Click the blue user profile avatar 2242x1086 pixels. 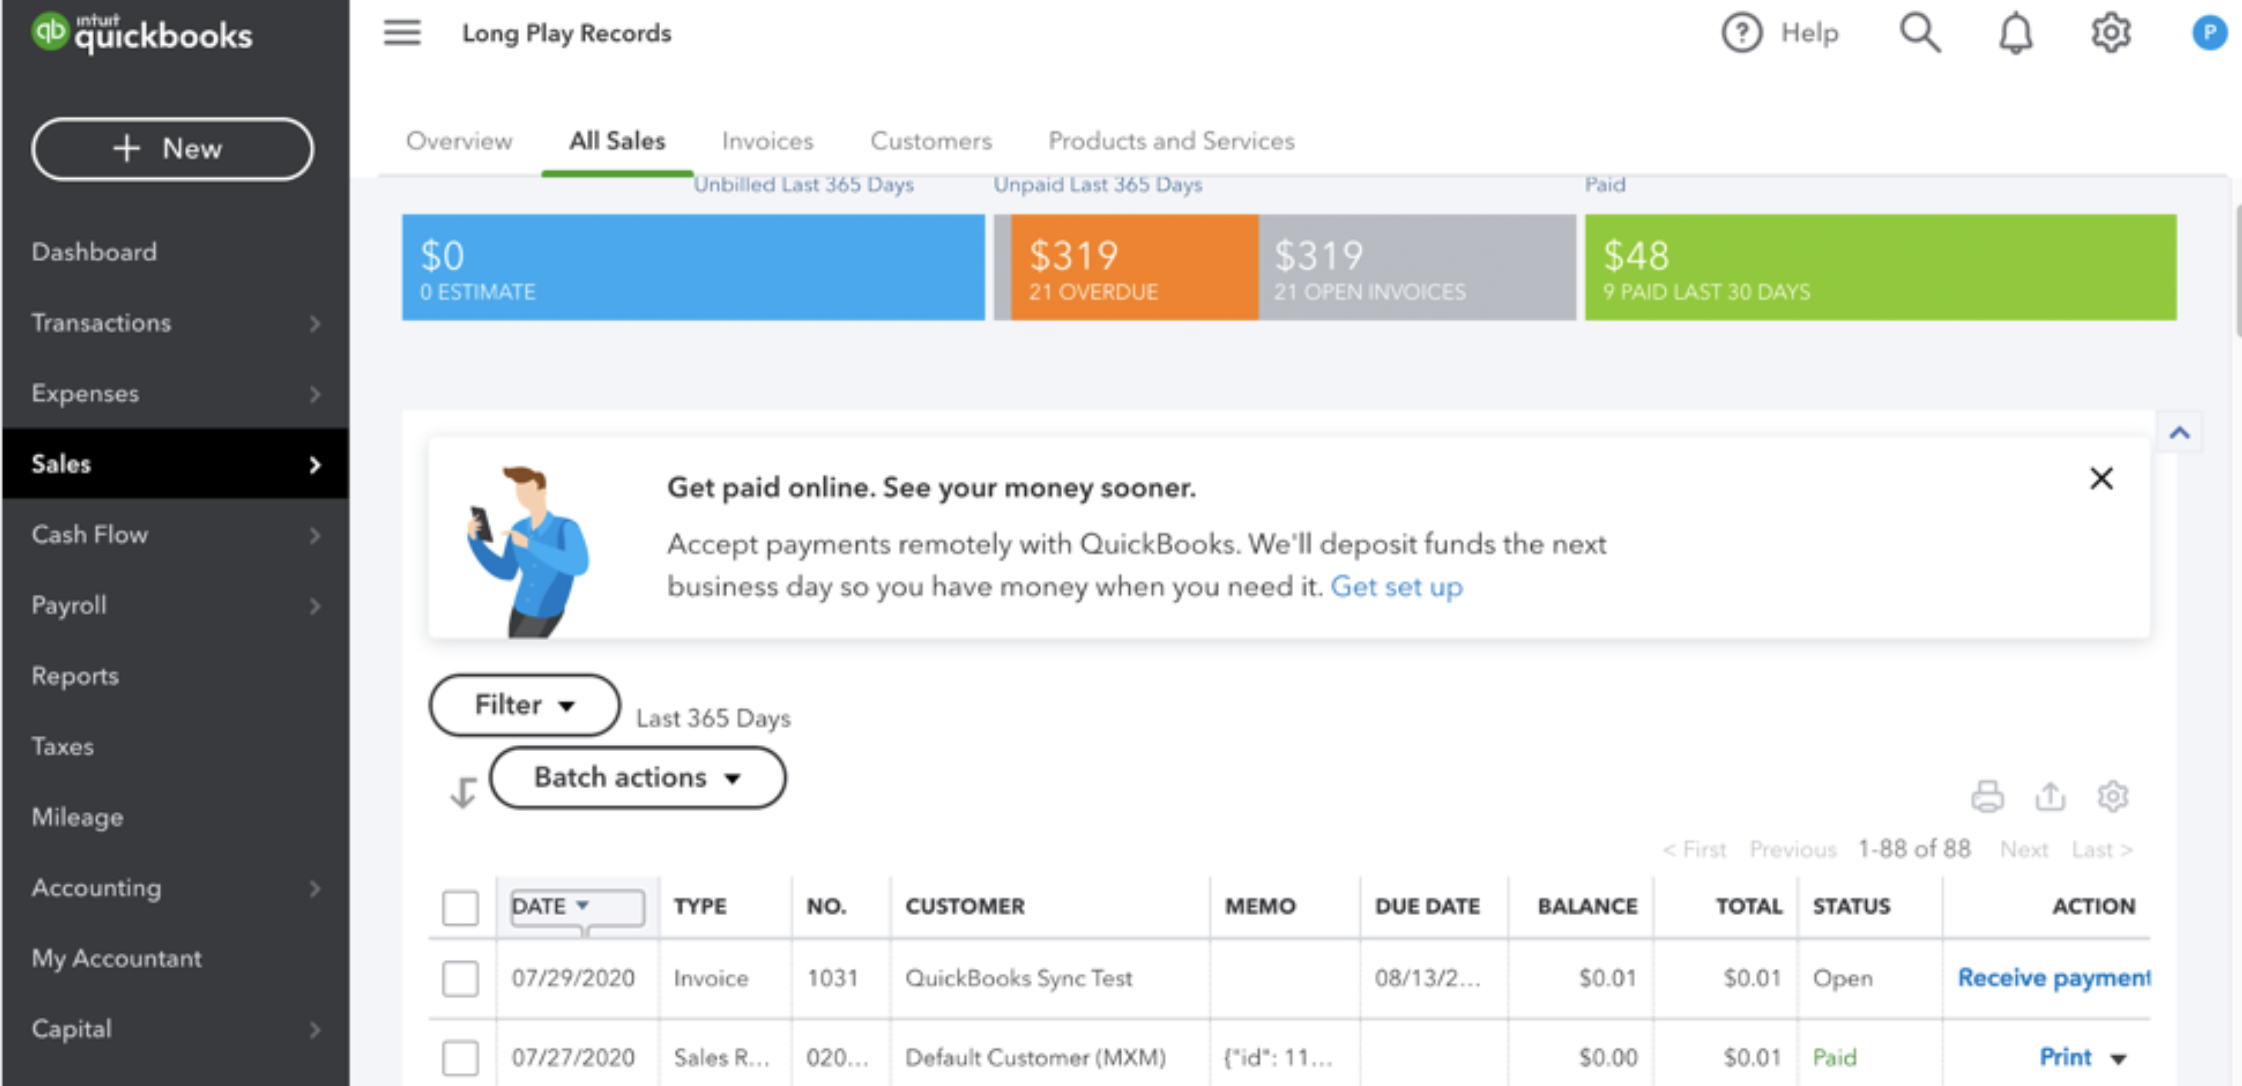pos(2208,33)
